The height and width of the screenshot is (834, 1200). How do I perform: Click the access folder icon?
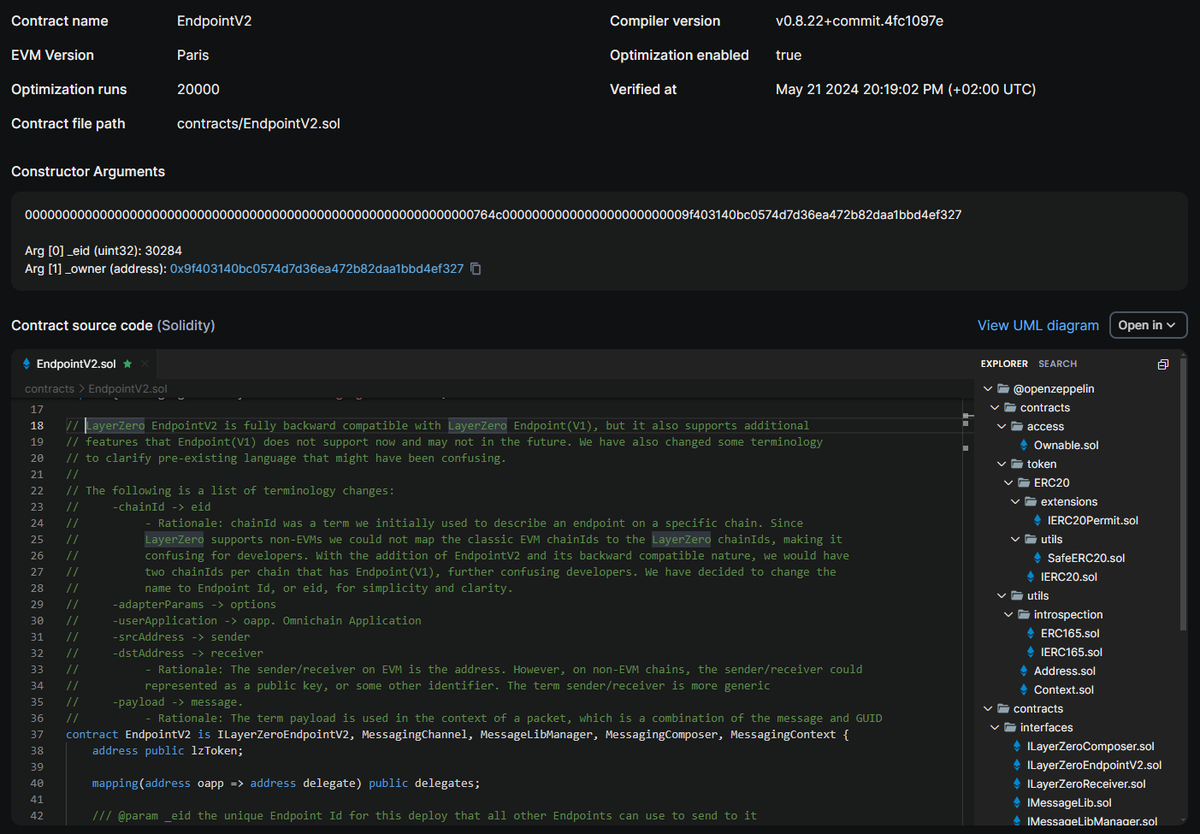tap(1017, 426)
